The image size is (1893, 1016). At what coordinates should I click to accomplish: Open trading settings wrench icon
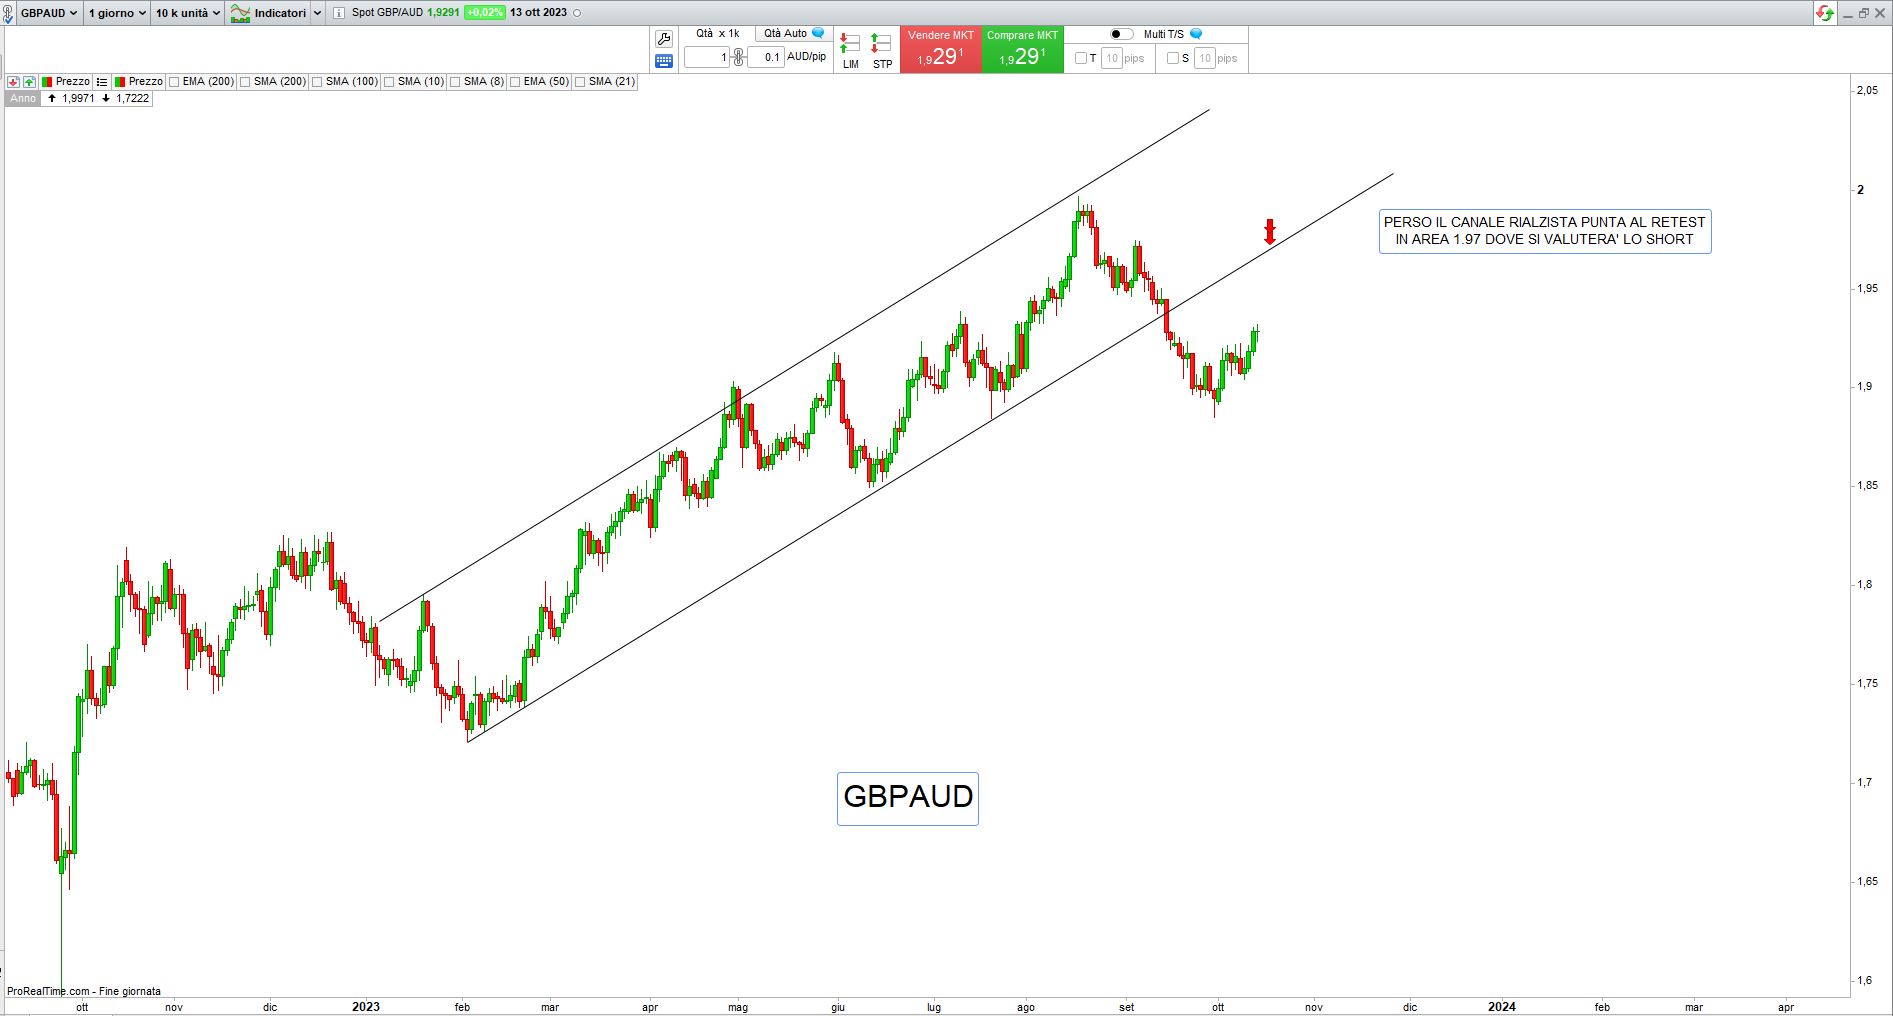tap(664, 39)
